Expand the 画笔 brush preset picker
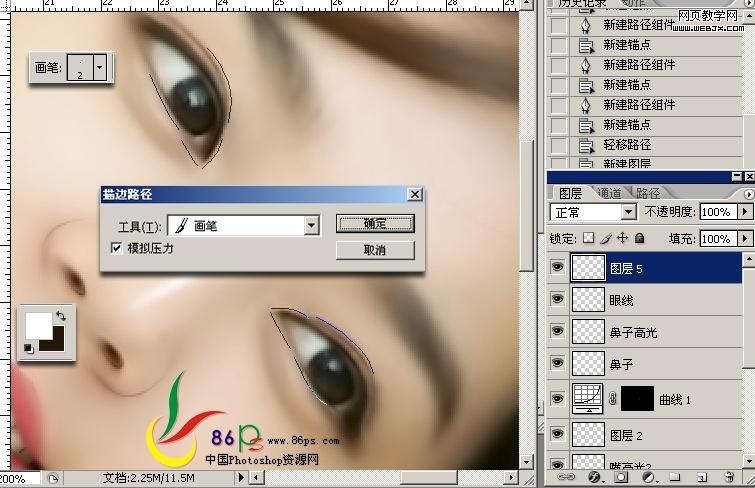Screen dimensions: 755x488 coord(100,68)
